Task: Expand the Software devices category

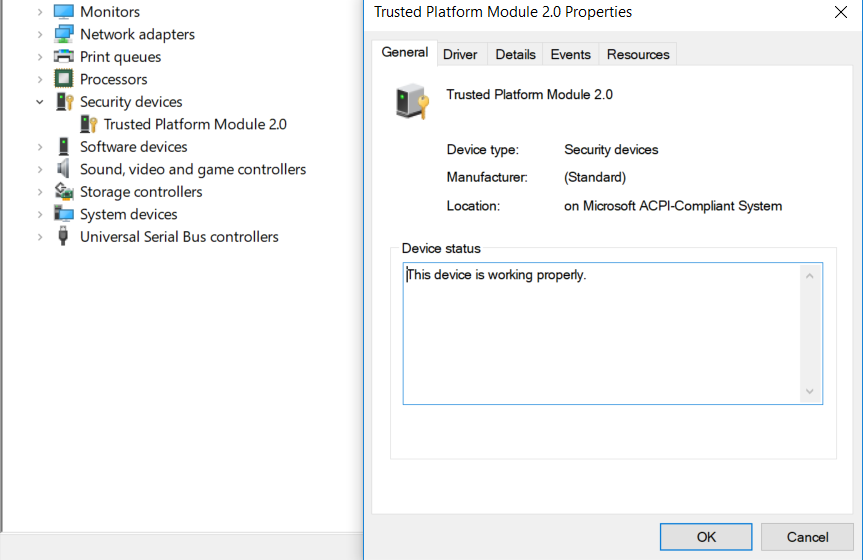Action: click(x=40, y=147)
